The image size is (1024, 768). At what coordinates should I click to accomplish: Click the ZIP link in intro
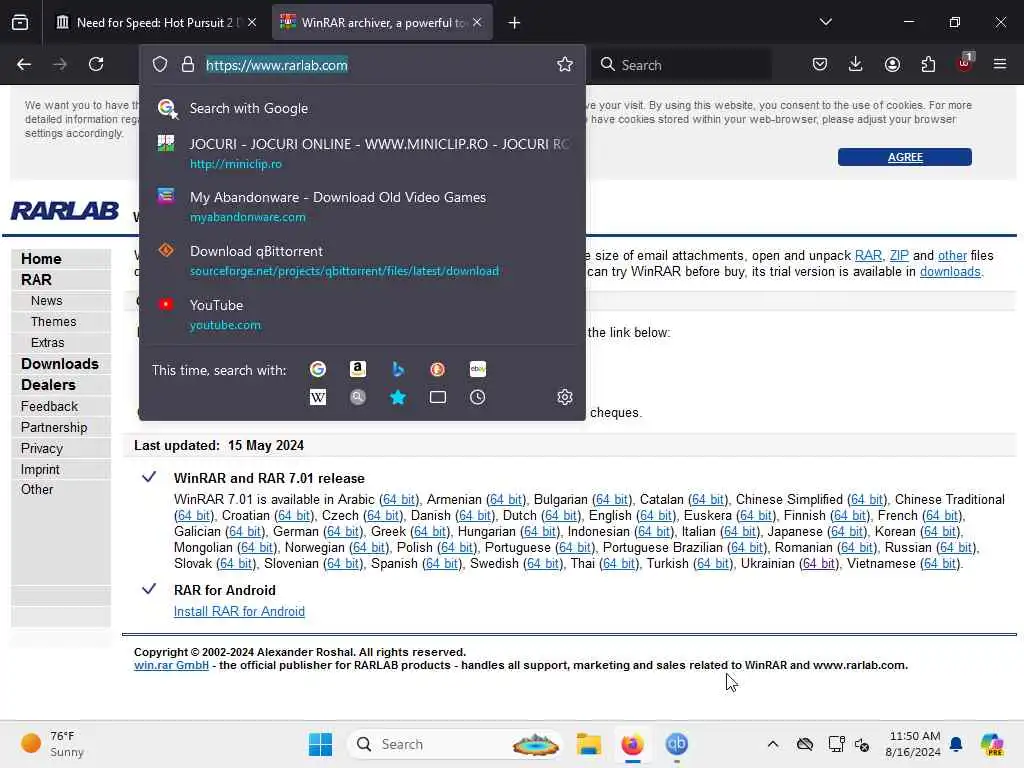(899, 255)
